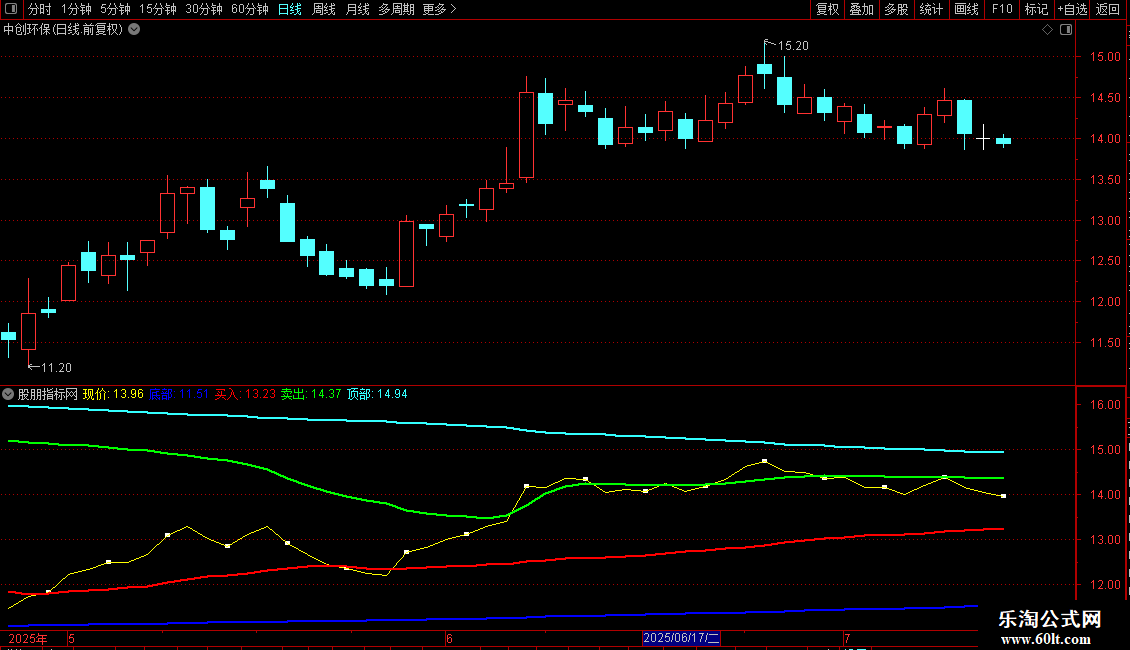Click the 2025/06/17/二 date marker
The width and height of the screenshot is (1130, 650).
pyautogui.click(x=681, y=638)
